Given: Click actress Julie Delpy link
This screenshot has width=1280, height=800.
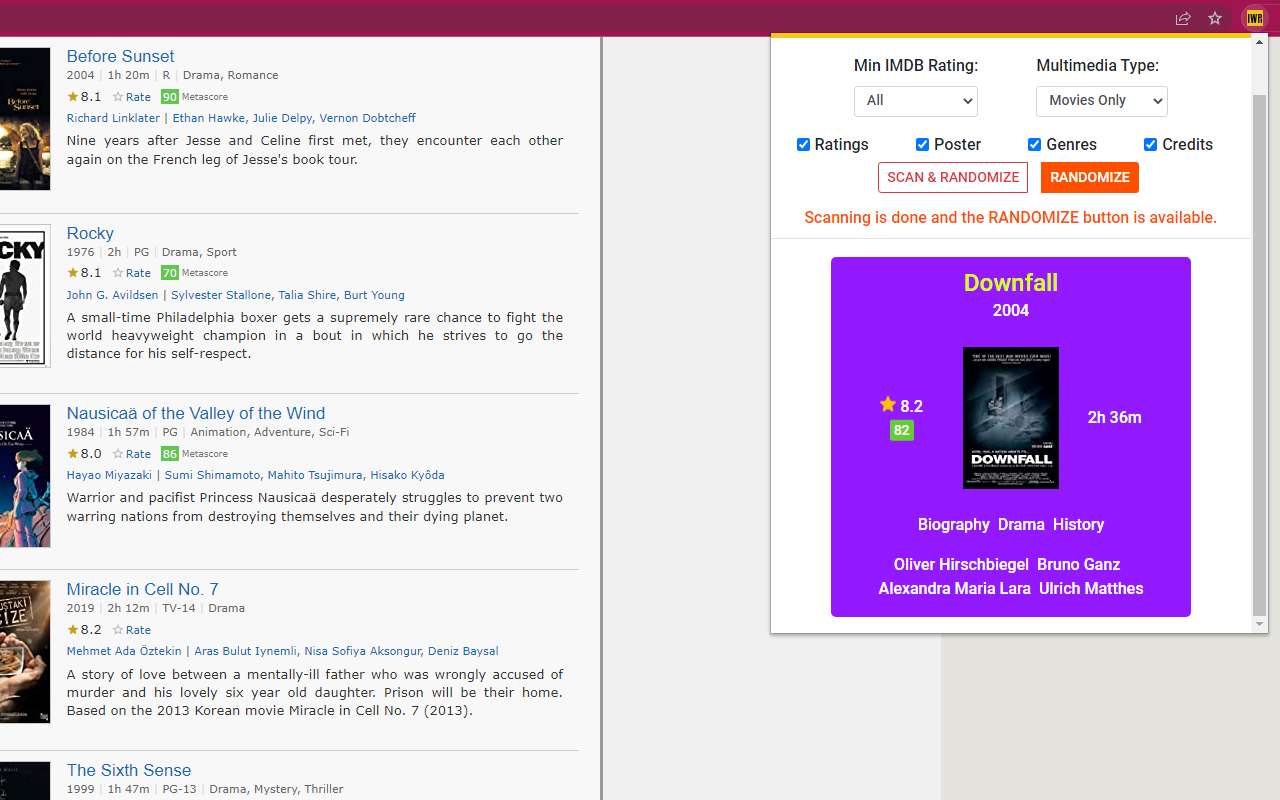Looking at the screenshot, I should [x=282, y=118].
